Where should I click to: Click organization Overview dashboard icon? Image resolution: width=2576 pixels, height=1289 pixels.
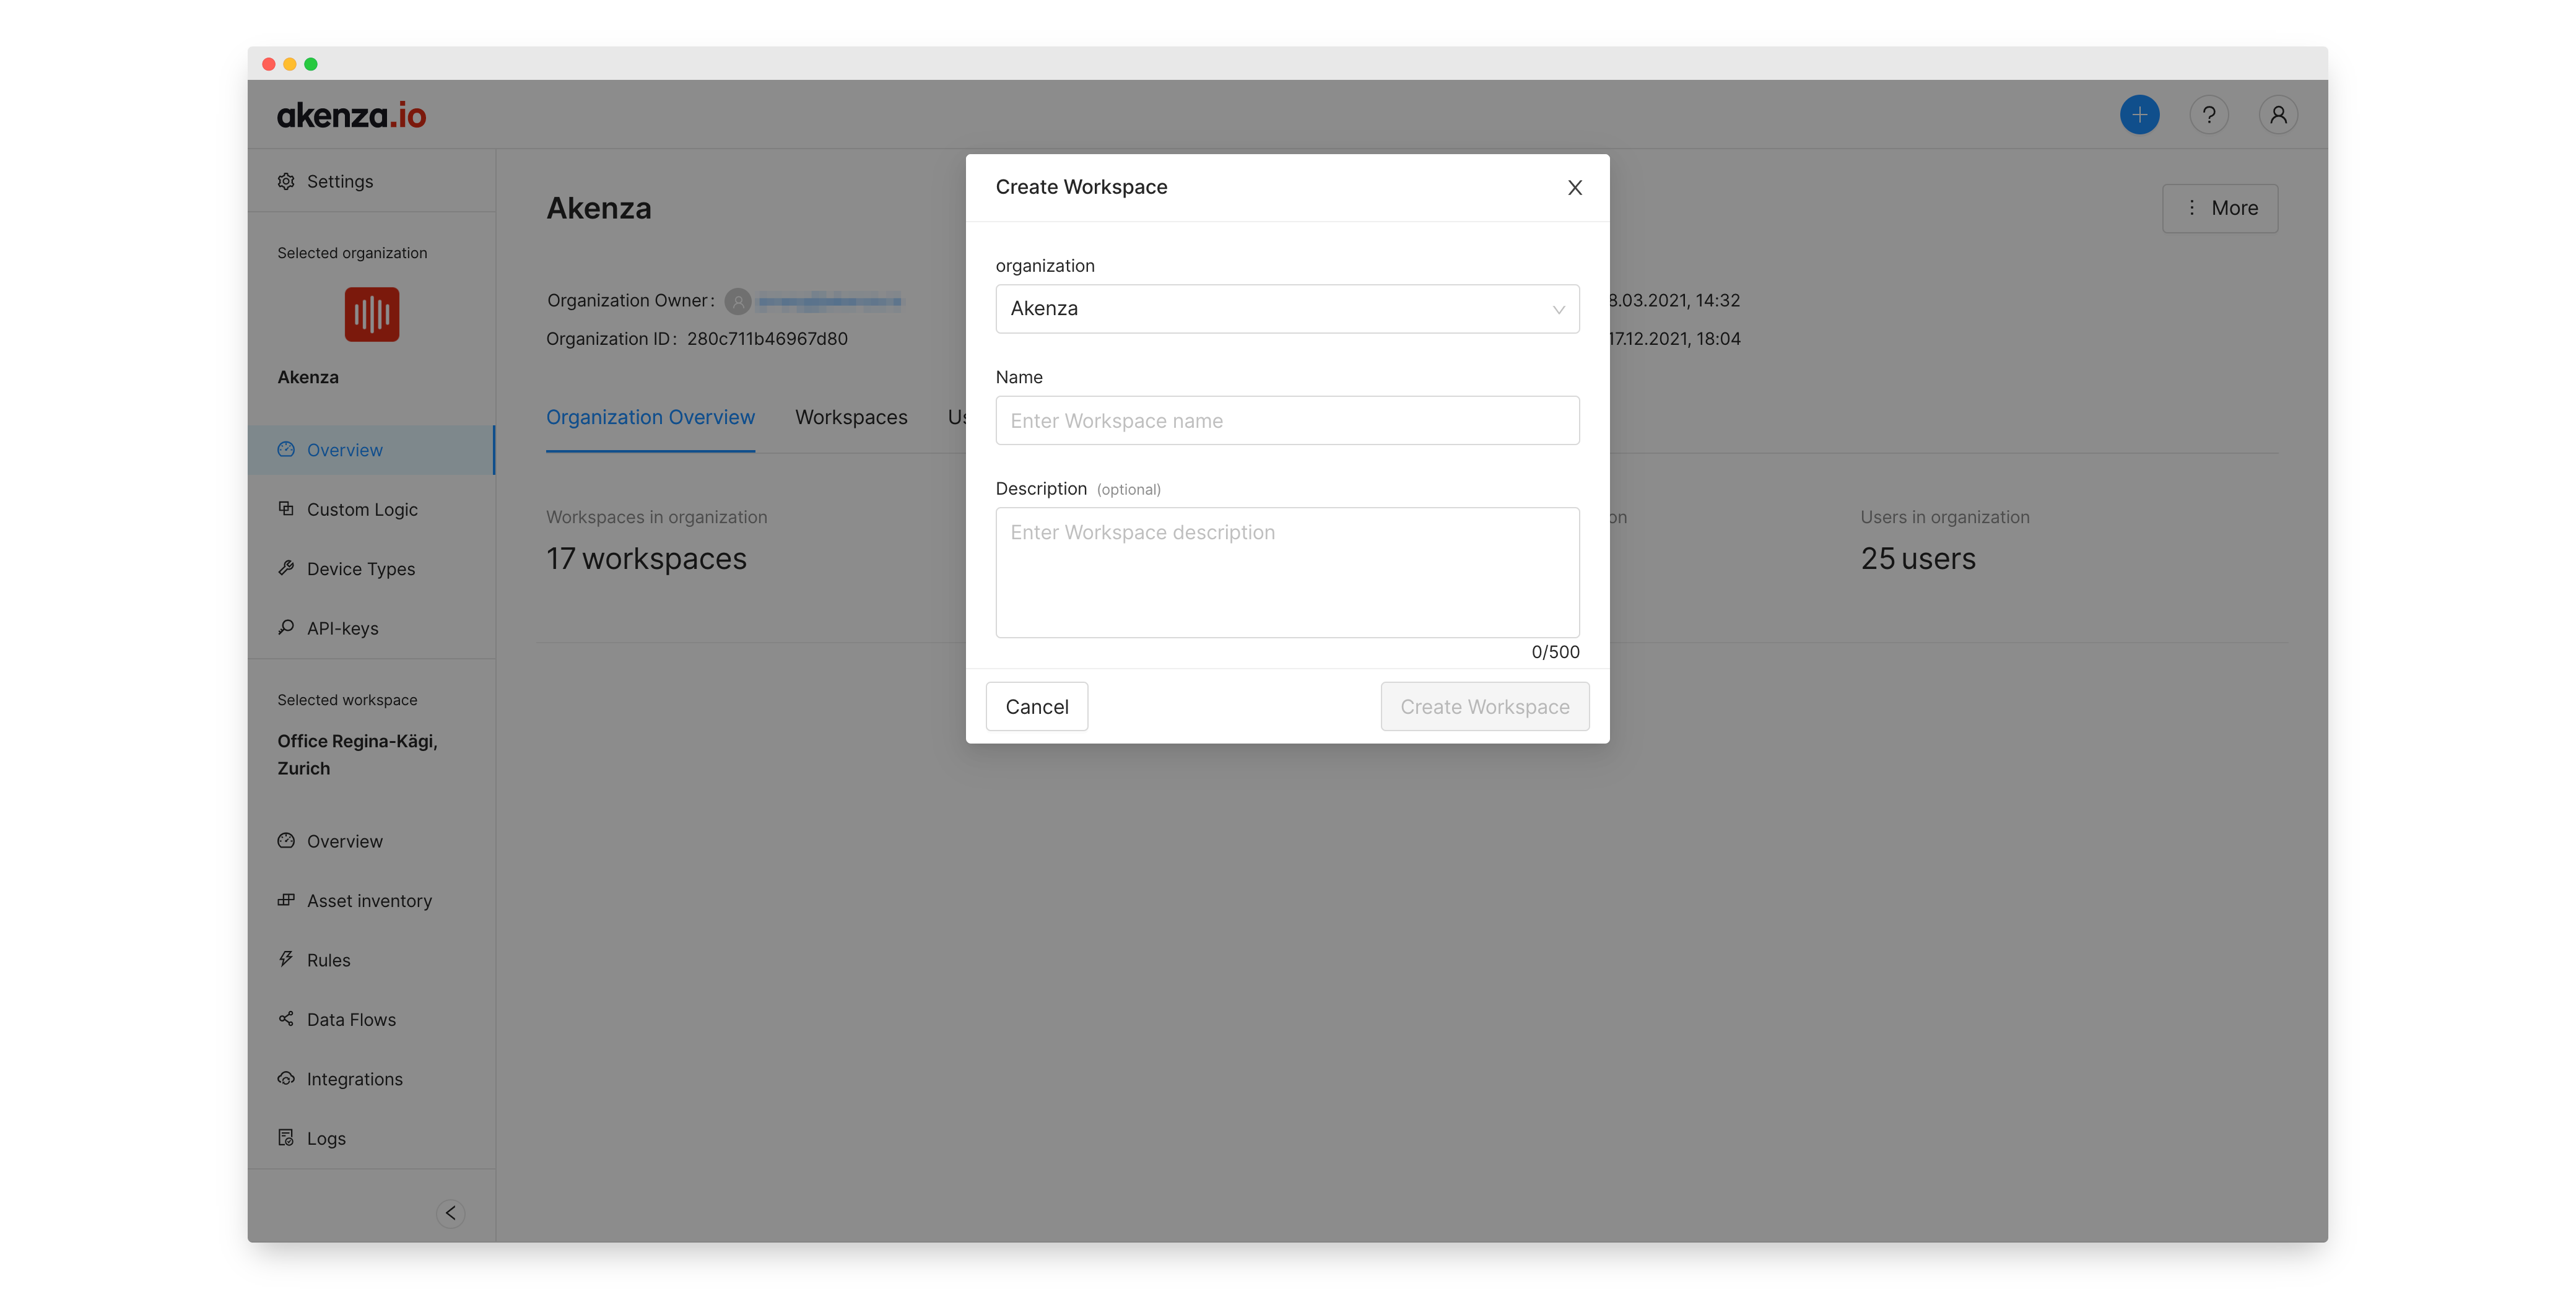coord(286,449)
